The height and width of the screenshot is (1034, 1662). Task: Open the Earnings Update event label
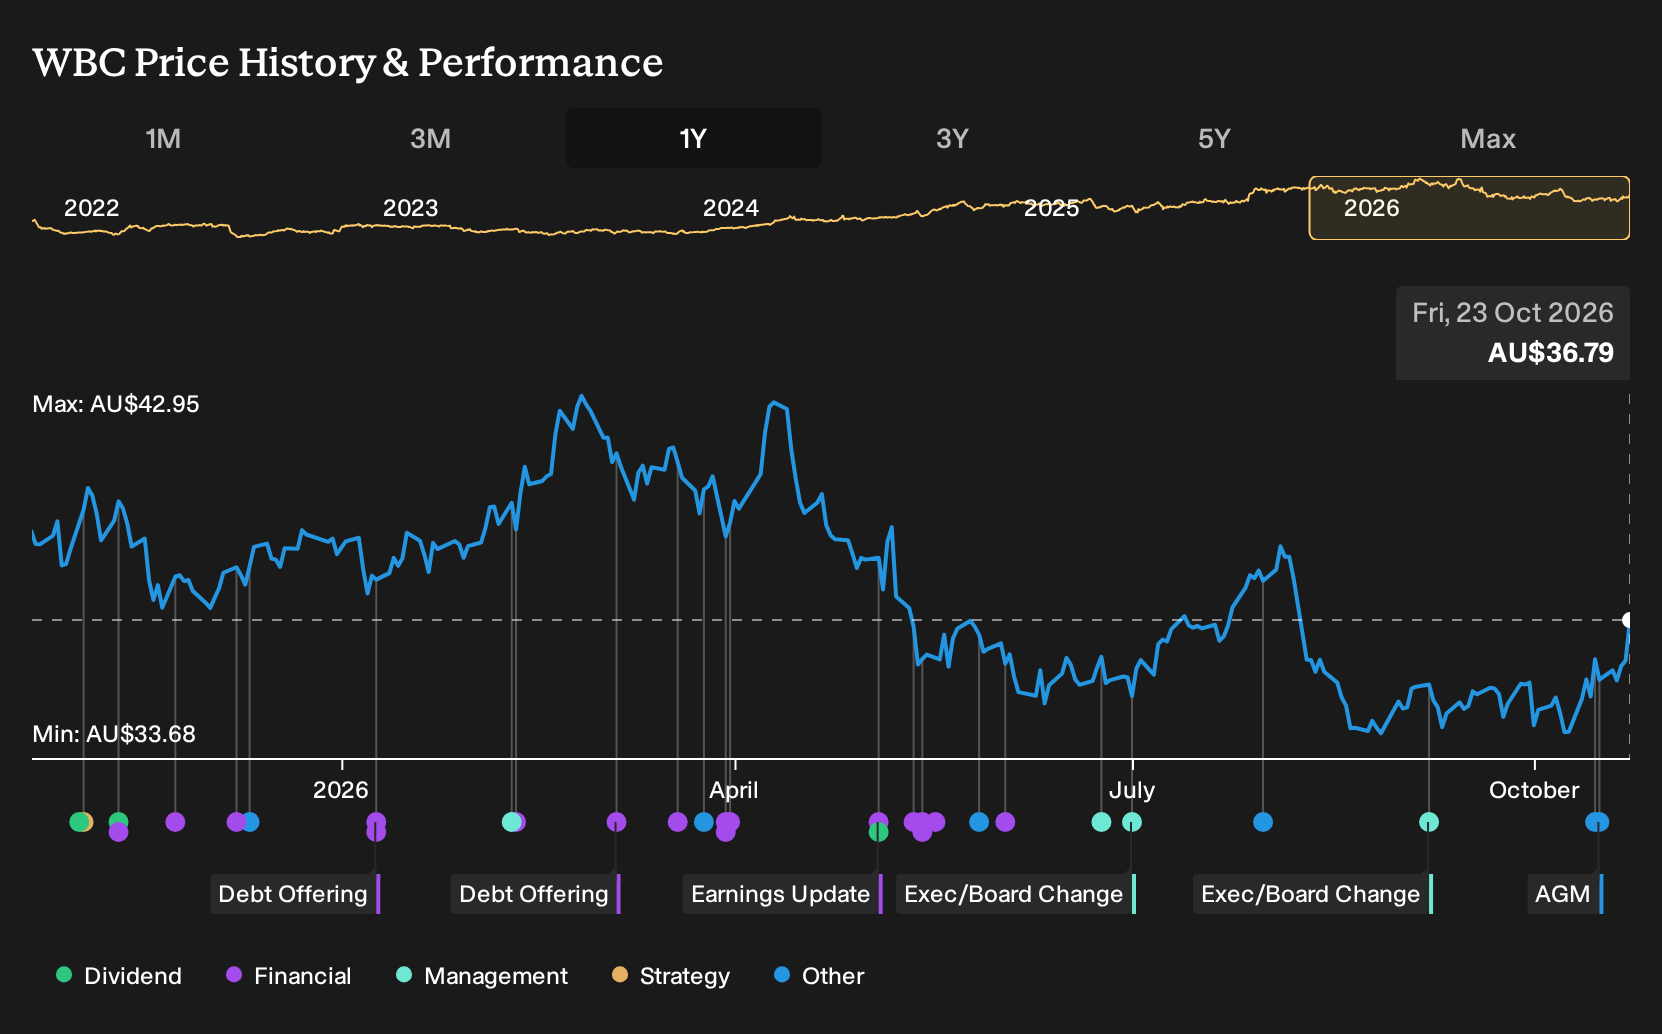(782, 894)
